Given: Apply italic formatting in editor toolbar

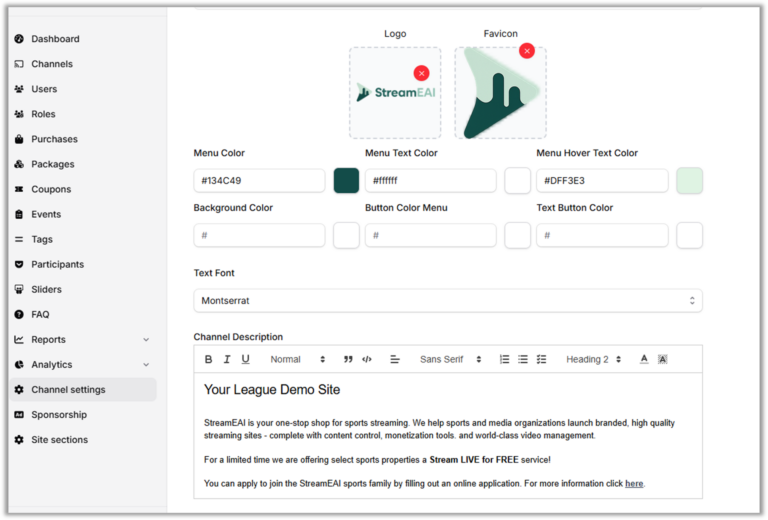Looking at the screenshot, I should pyautogui.click(x=227, y=359).
